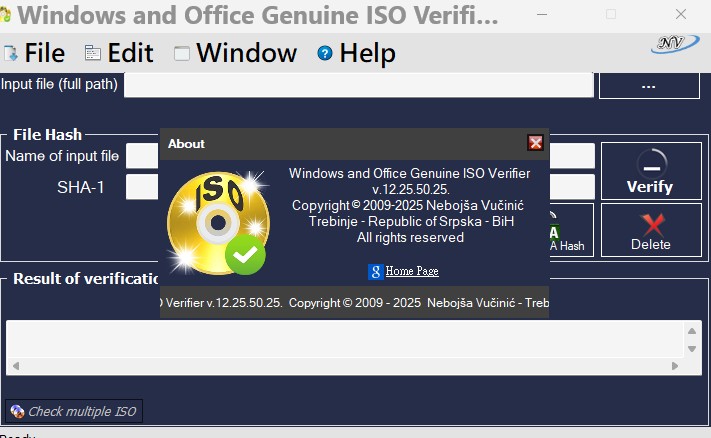Click the version text v.12.25.50.25.
This screenshot has width=711, height=438.
click(x=411, y=190)
